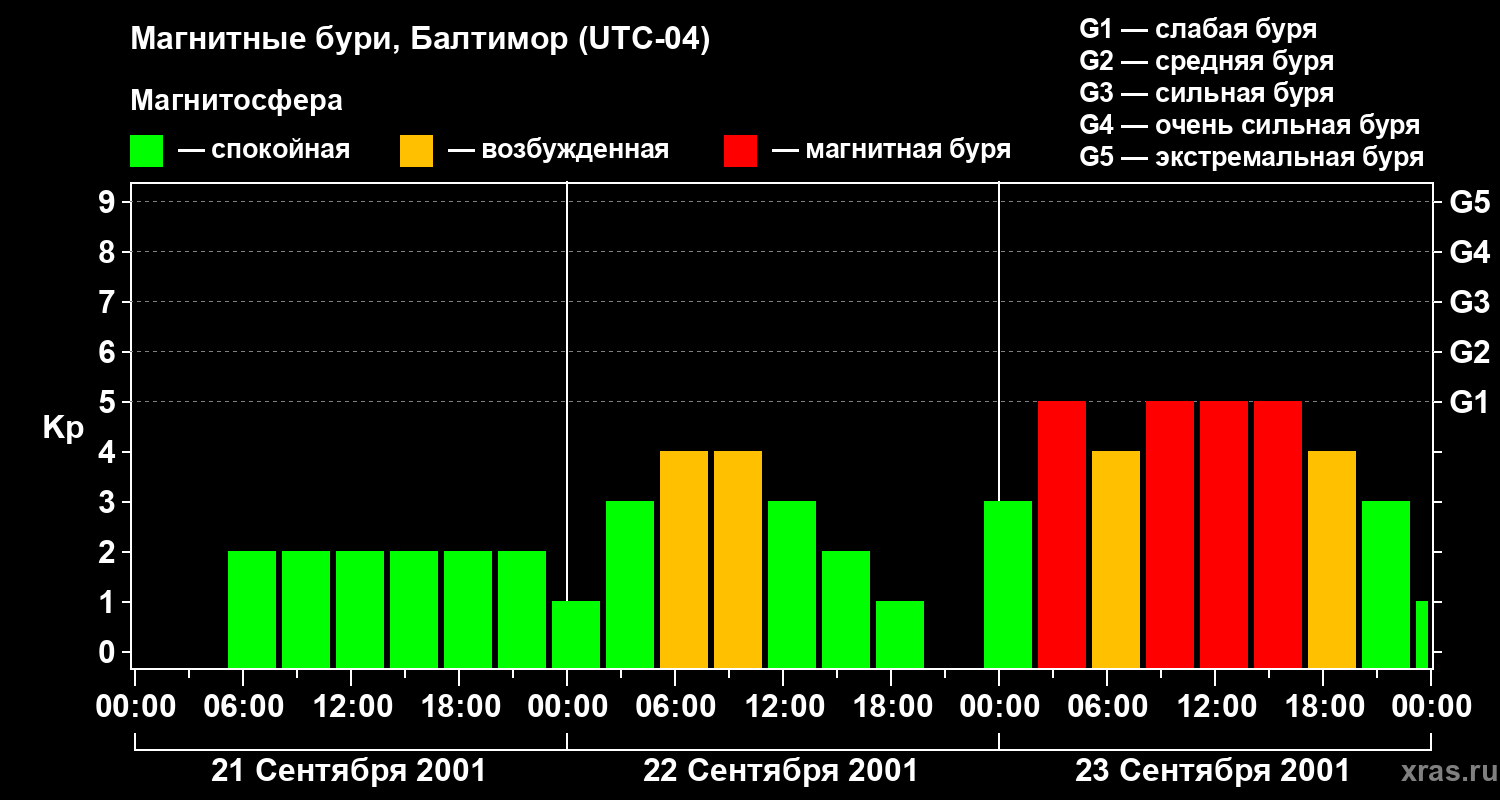Click the '— спокойная' legend label
Image resolution: width=1500 pixels, height=800 pixels.
pos(264,150)
